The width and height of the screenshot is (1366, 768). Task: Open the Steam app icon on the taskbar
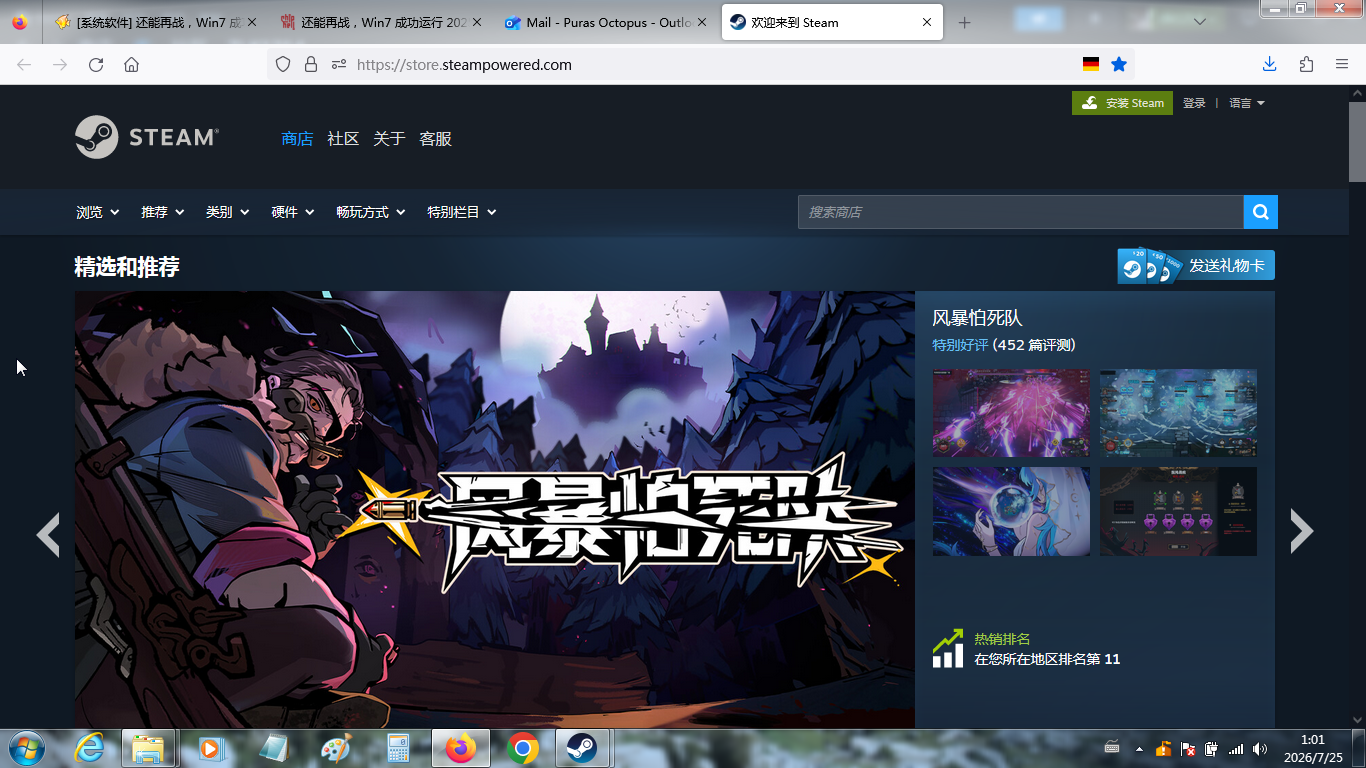click(584, 748)
